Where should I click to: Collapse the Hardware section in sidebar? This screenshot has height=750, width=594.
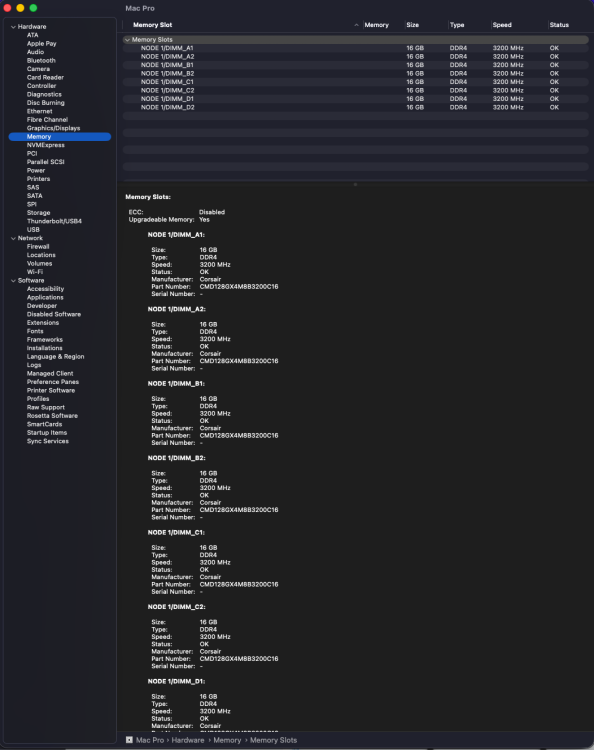coord(13,27)
